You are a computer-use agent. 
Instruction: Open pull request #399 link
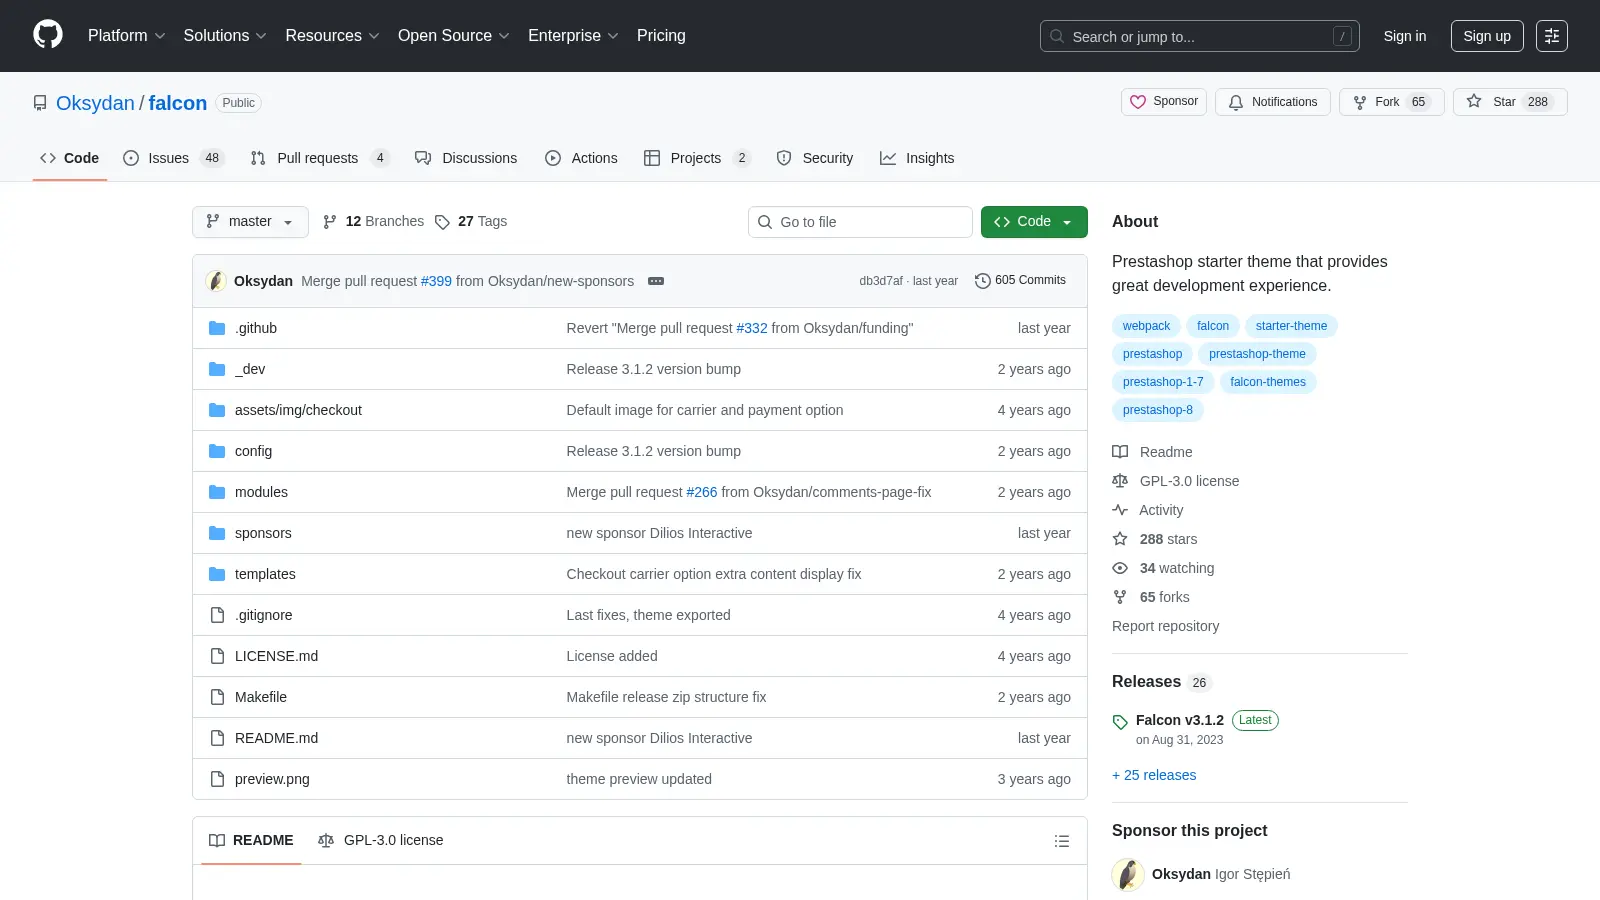pyautogui.click(x=436, y=281)
